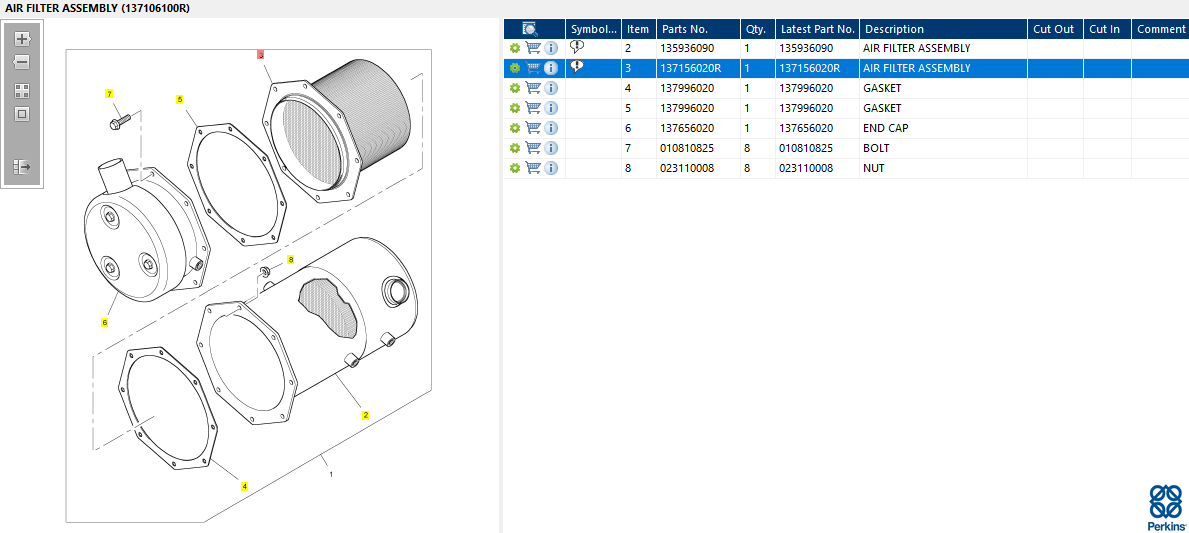Select callout 7 bolt label in diagram
Viewport: 1189px width, 533px height.
click(109, 94)
